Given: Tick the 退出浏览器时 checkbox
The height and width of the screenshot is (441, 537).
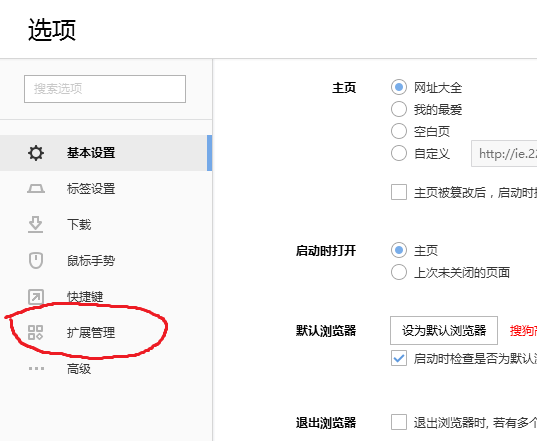Looking at the screenshot, I should (399, 422).
